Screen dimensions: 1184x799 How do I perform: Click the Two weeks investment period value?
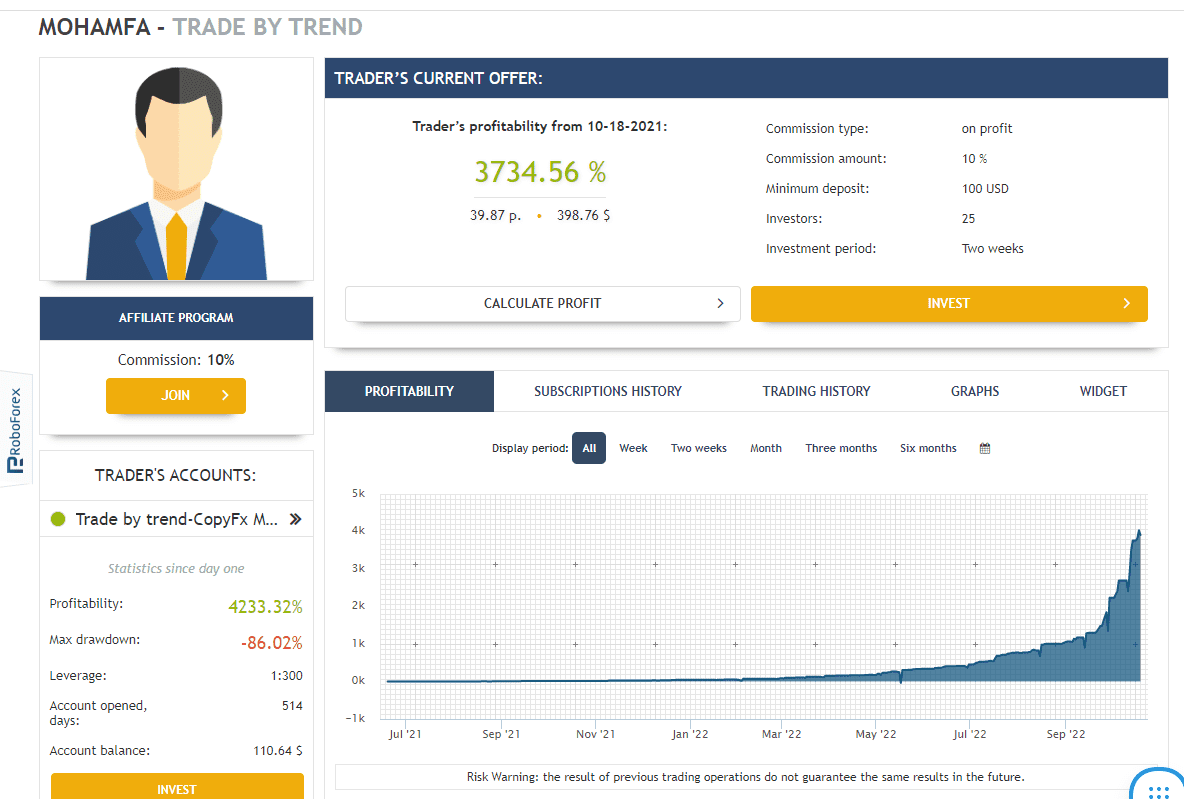[x=993, y=248]
